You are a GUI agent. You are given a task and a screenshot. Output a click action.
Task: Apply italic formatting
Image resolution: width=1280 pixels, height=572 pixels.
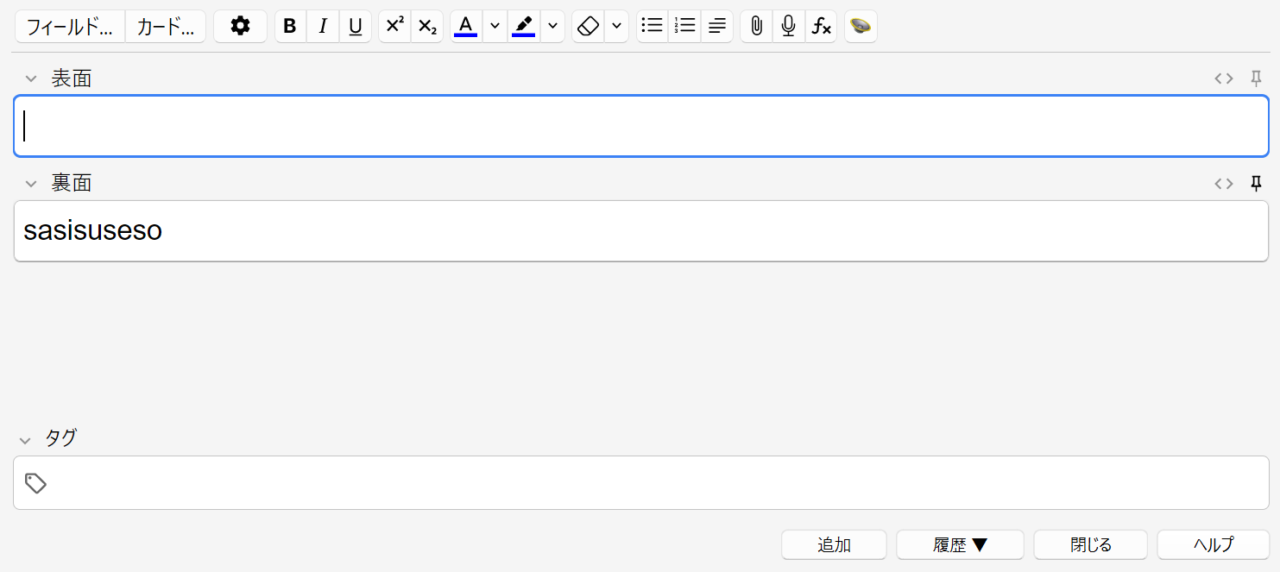[322, 27]
